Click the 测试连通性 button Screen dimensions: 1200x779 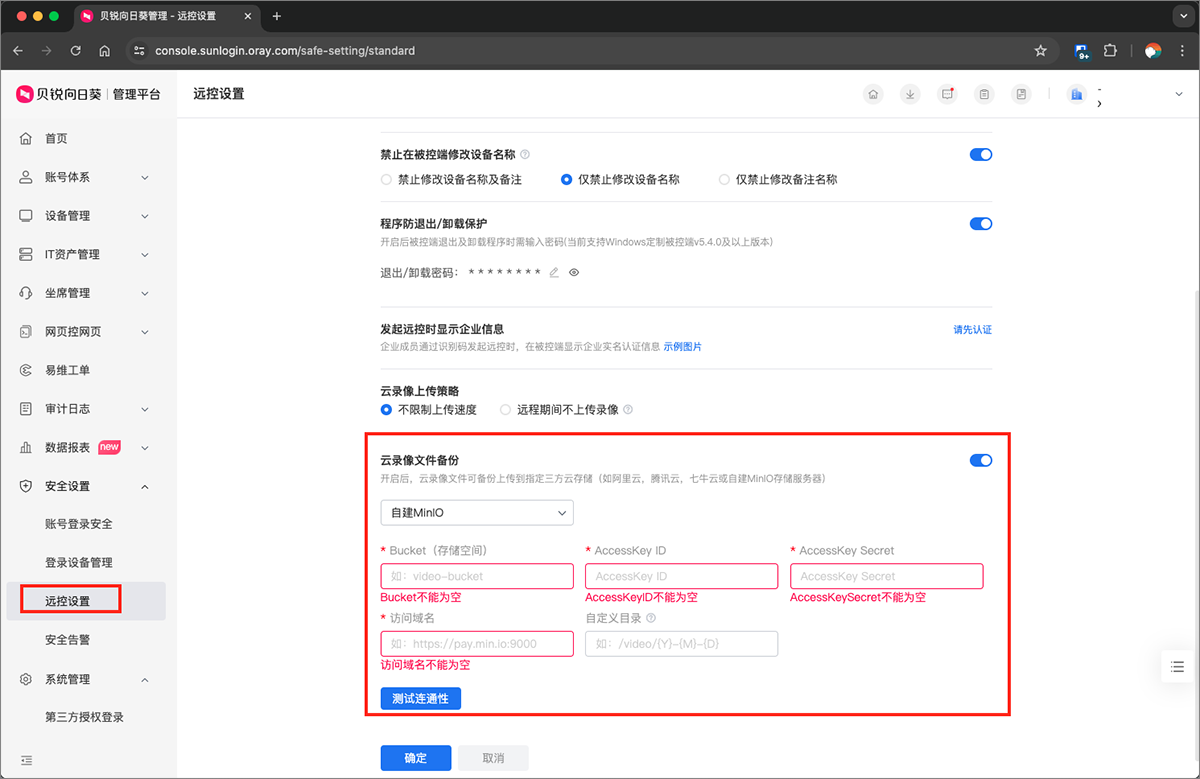click(x=420, y=698)
